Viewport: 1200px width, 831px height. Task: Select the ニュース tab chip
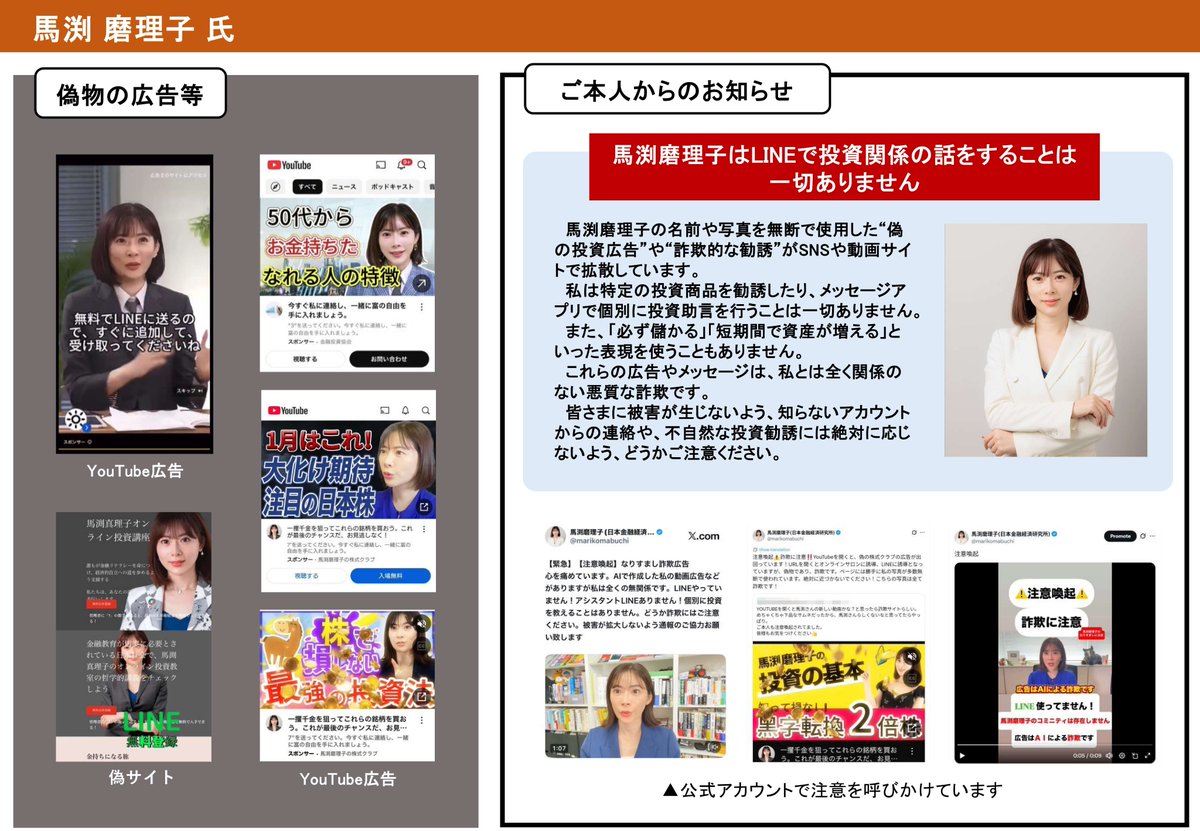click(x=343, y=186)
